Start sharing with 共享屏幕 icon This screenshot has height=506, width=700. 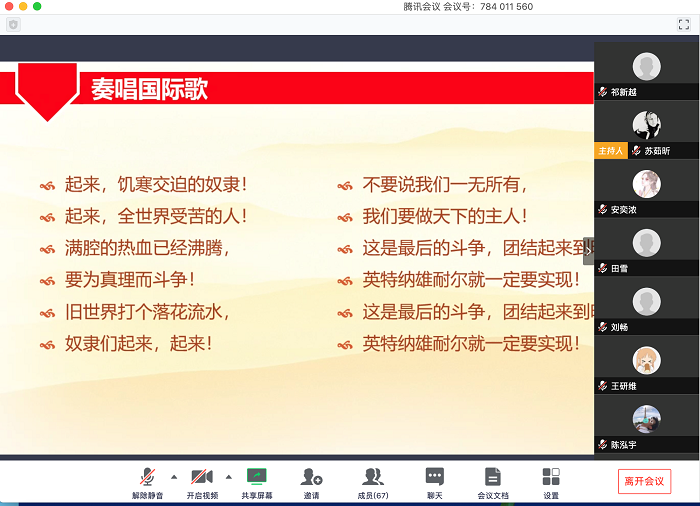tap(257, 477)
